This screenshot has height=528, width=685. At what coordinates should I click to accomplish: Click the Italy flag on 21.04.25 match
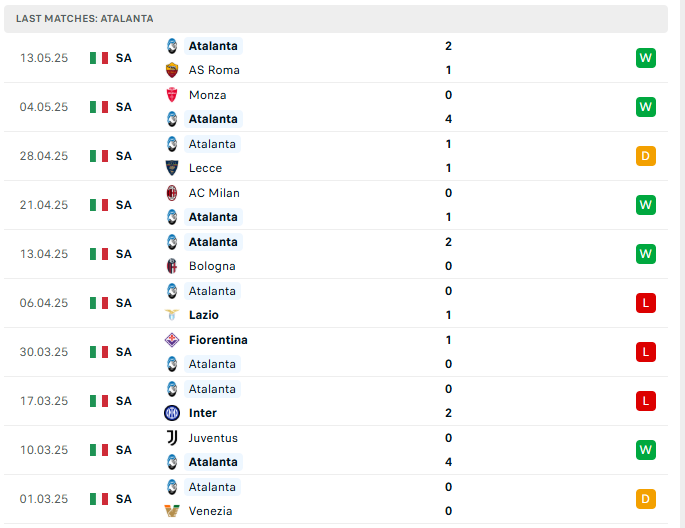point(99,205)
